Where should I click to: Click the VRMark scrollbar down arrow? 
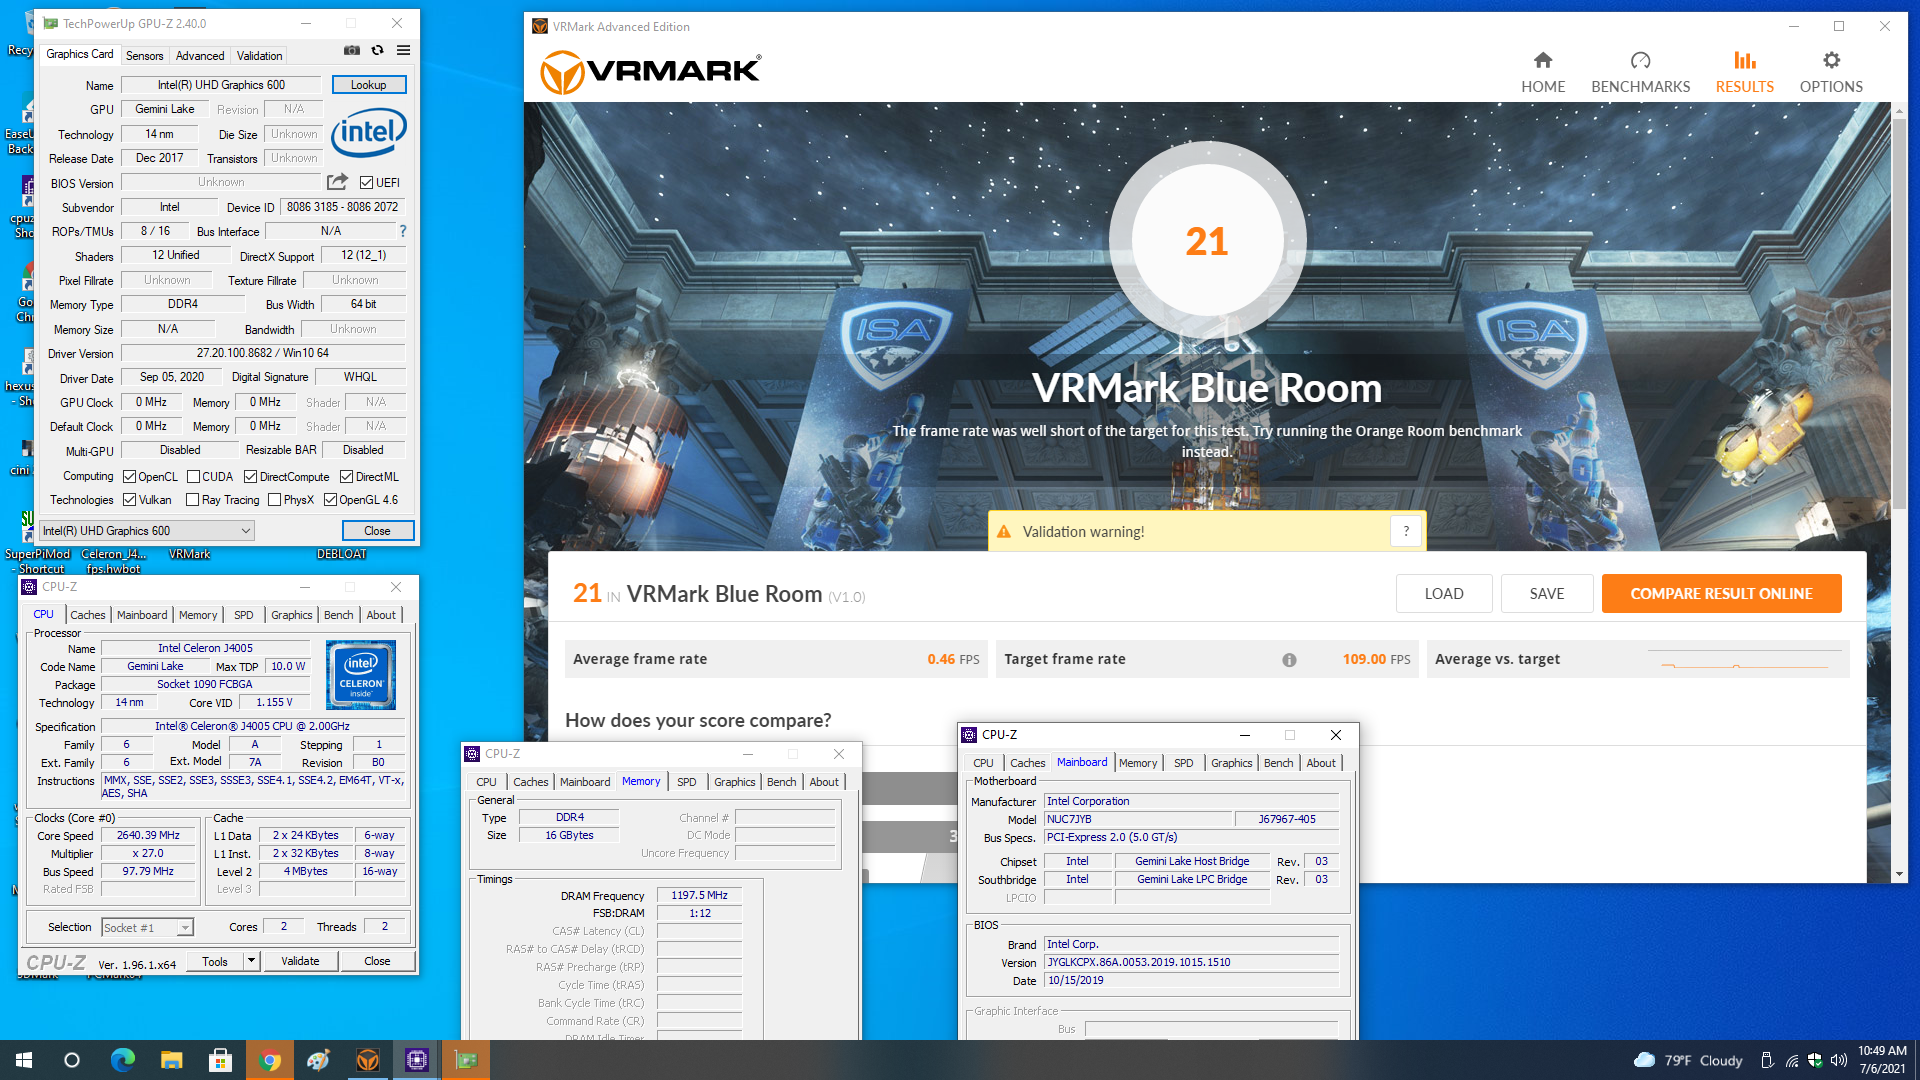tap(1899, 874)
